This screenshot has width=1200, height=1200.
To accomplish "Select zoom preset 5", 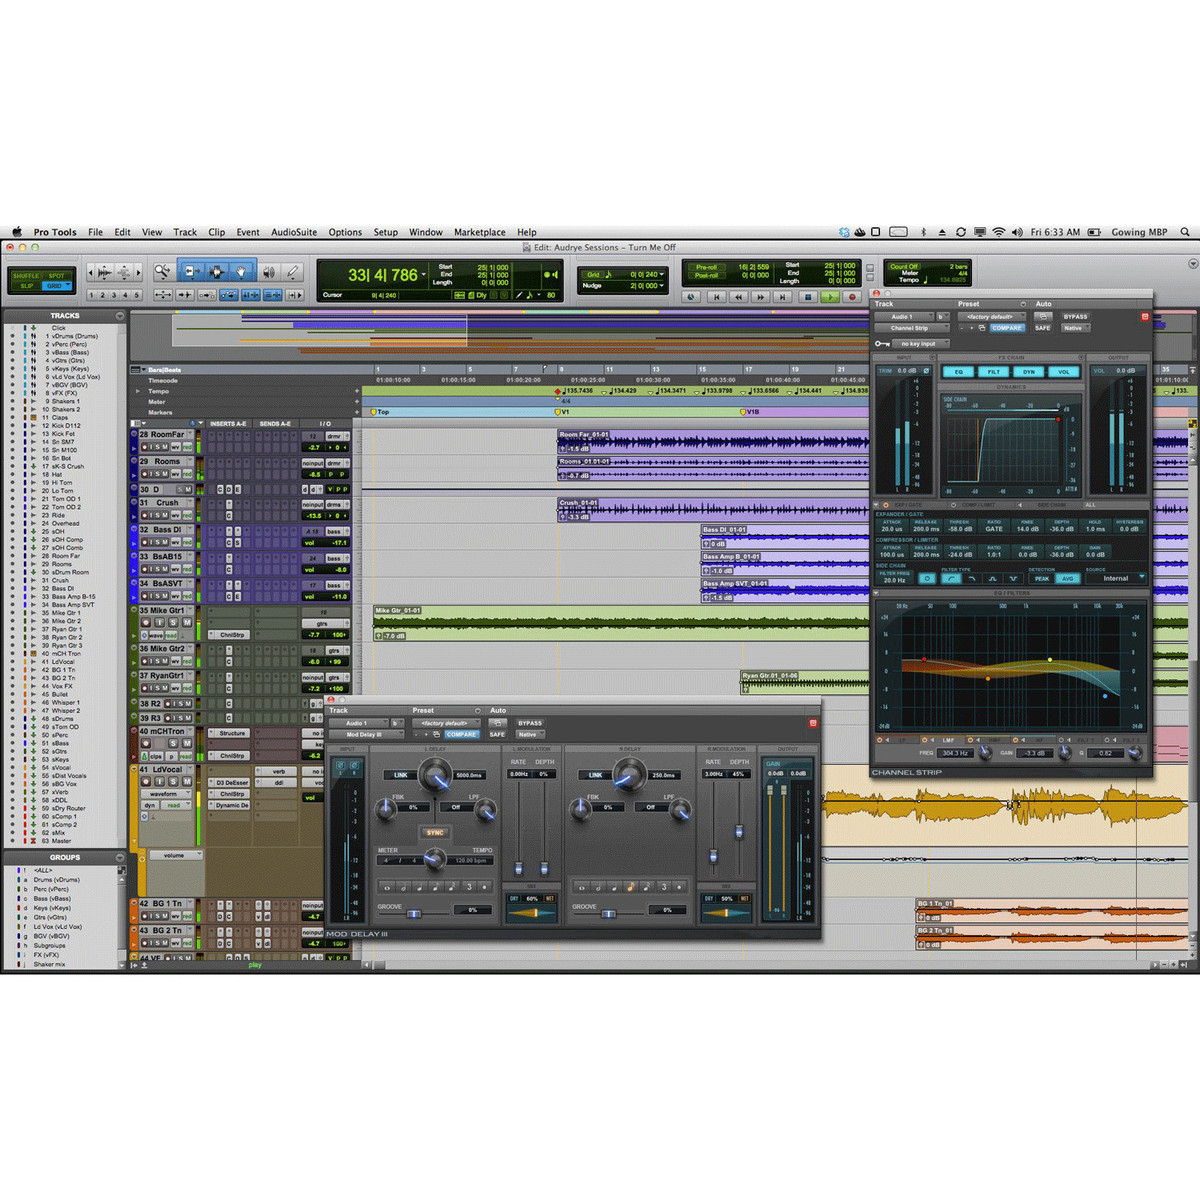I will (136, 295).
